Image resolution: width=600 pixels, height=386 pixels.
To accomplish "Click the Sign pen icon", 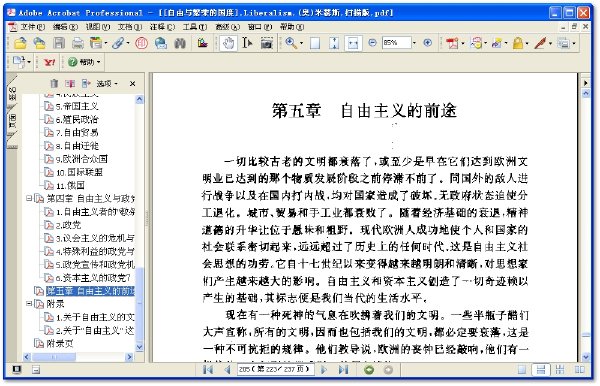I will click(540, 43).
